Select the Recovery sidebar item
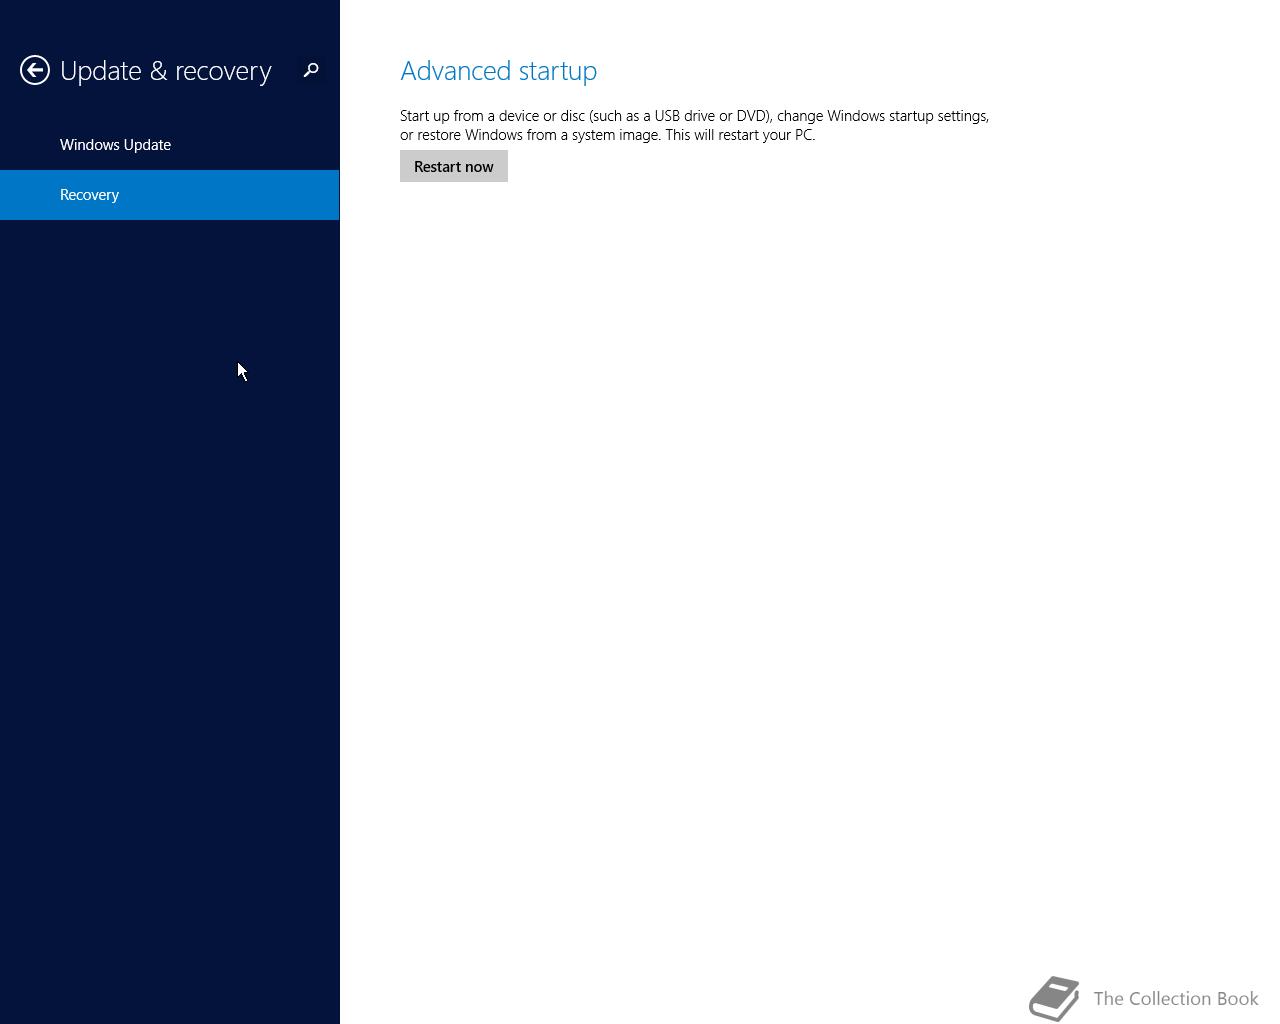The width and height of the screenshot is (1280, 1024). tap(170, 195)
